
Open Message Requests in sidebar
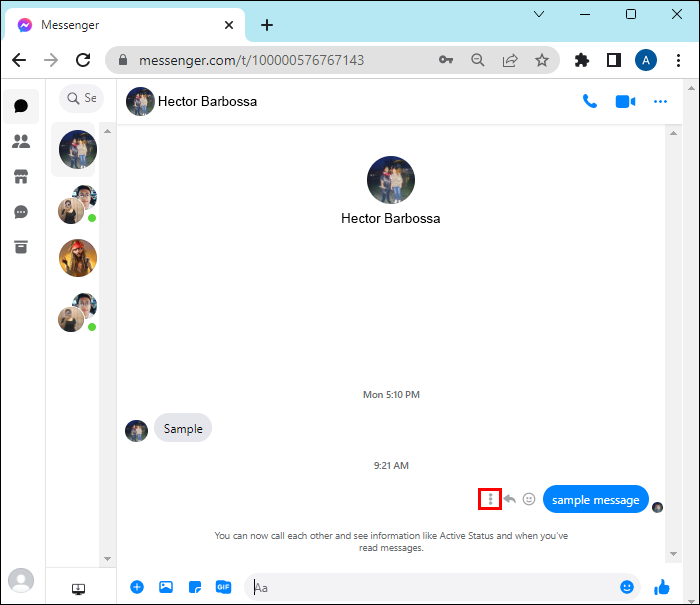(x=21, y=212)
